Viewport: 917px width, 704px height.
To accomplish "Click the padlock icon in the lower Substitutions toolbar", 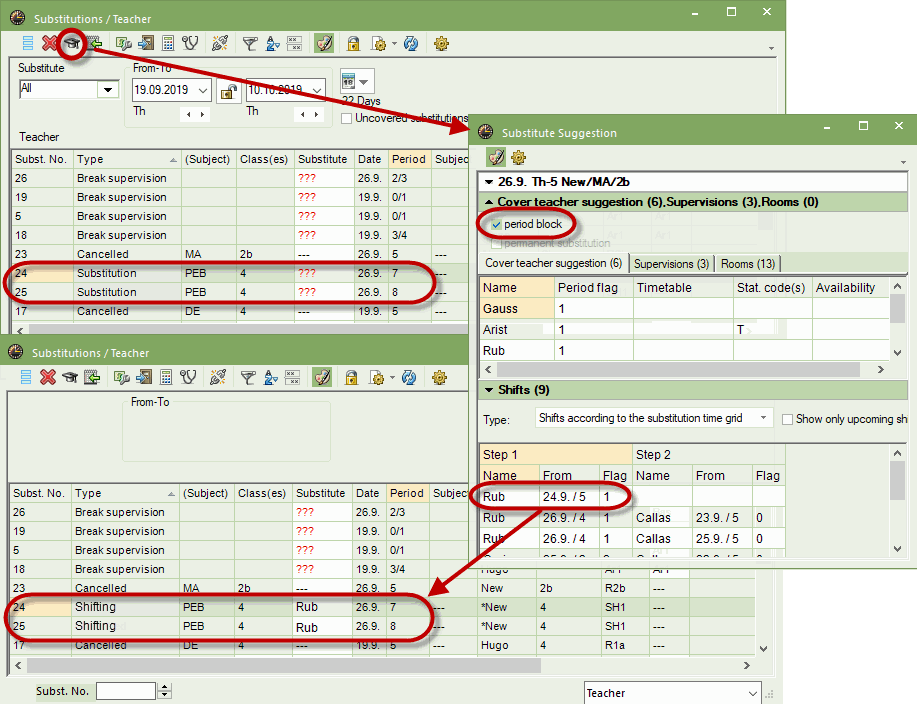I will (351, 378).
